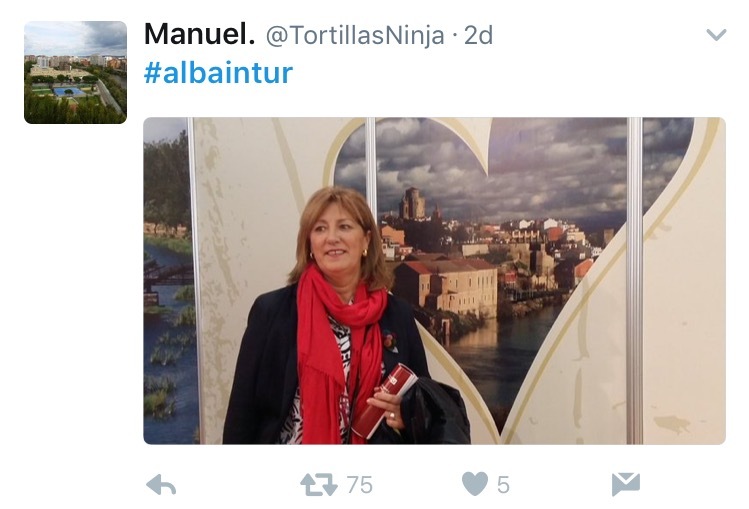
Task: Open the tweet permalink via 2d timestamp
Action: (478, 35)
